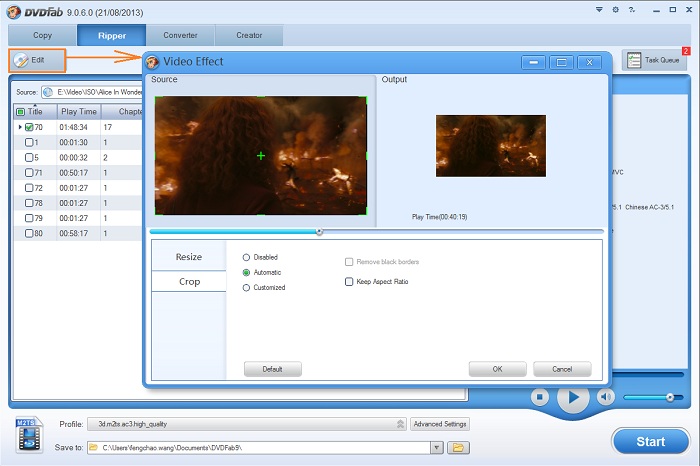Minimize the Video Effect dialog

[533, 62]
